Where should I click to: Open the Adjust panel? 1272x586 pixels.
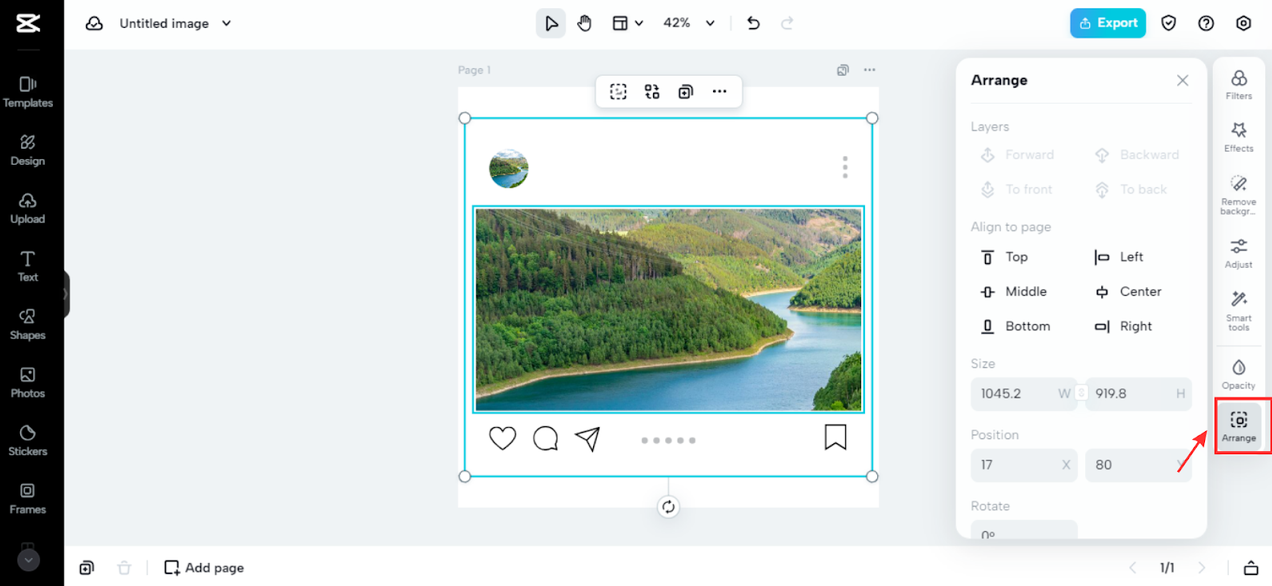point(1238,254)
